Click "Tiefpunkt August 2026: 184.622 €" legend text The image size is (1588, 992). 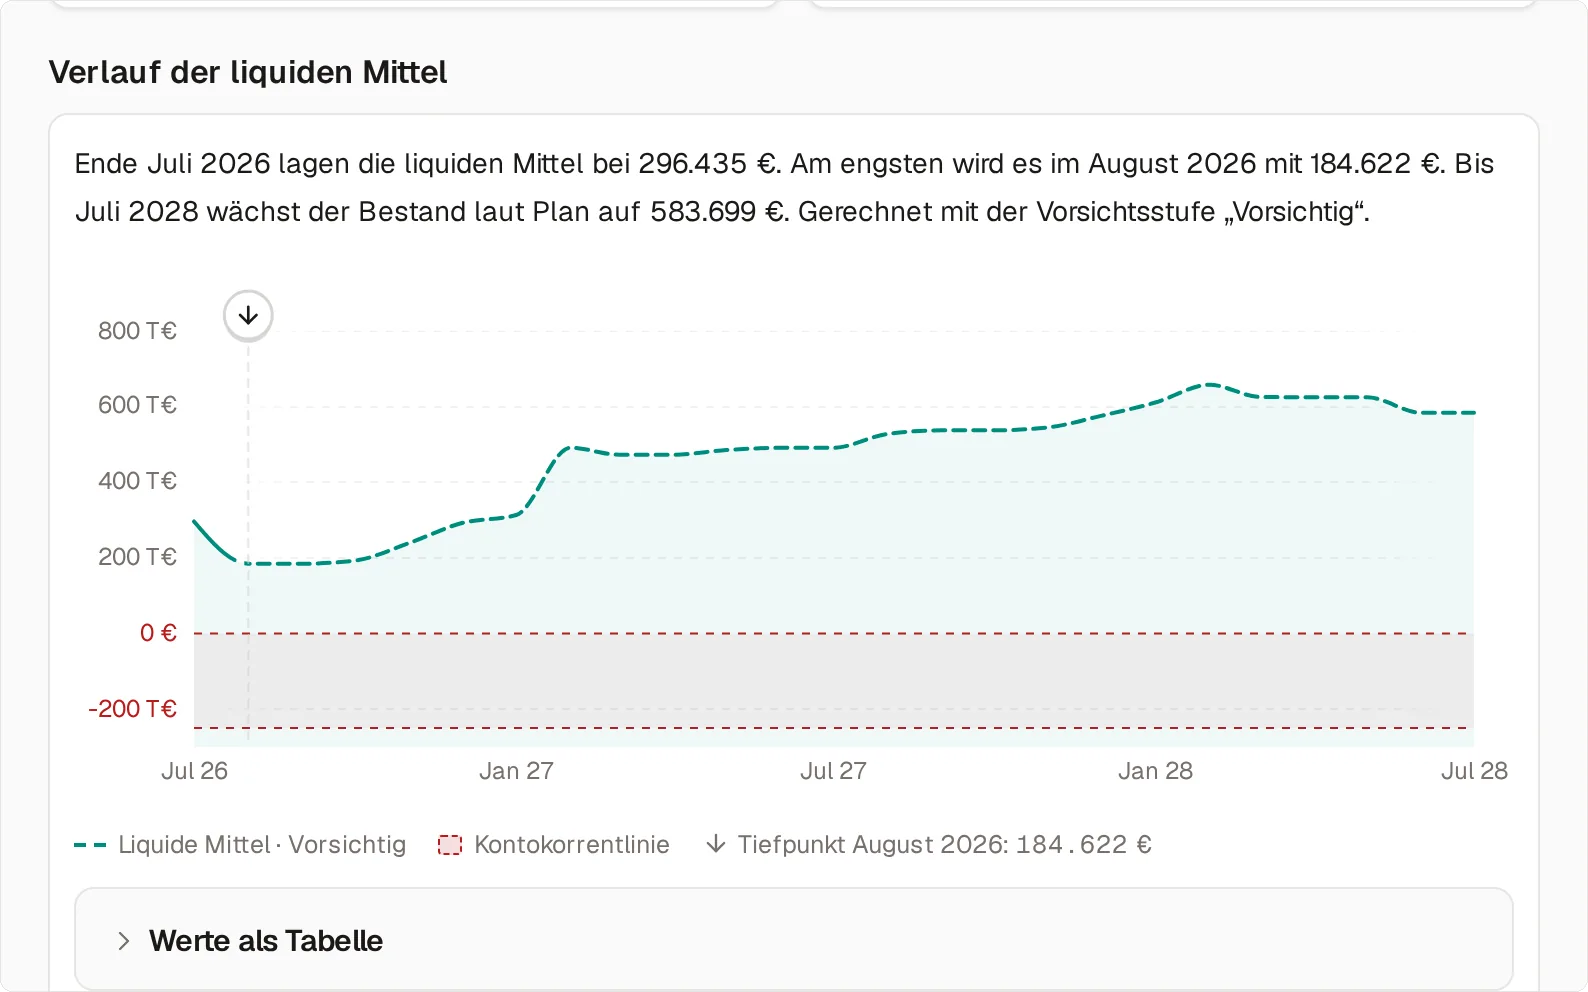click(945, 845)
